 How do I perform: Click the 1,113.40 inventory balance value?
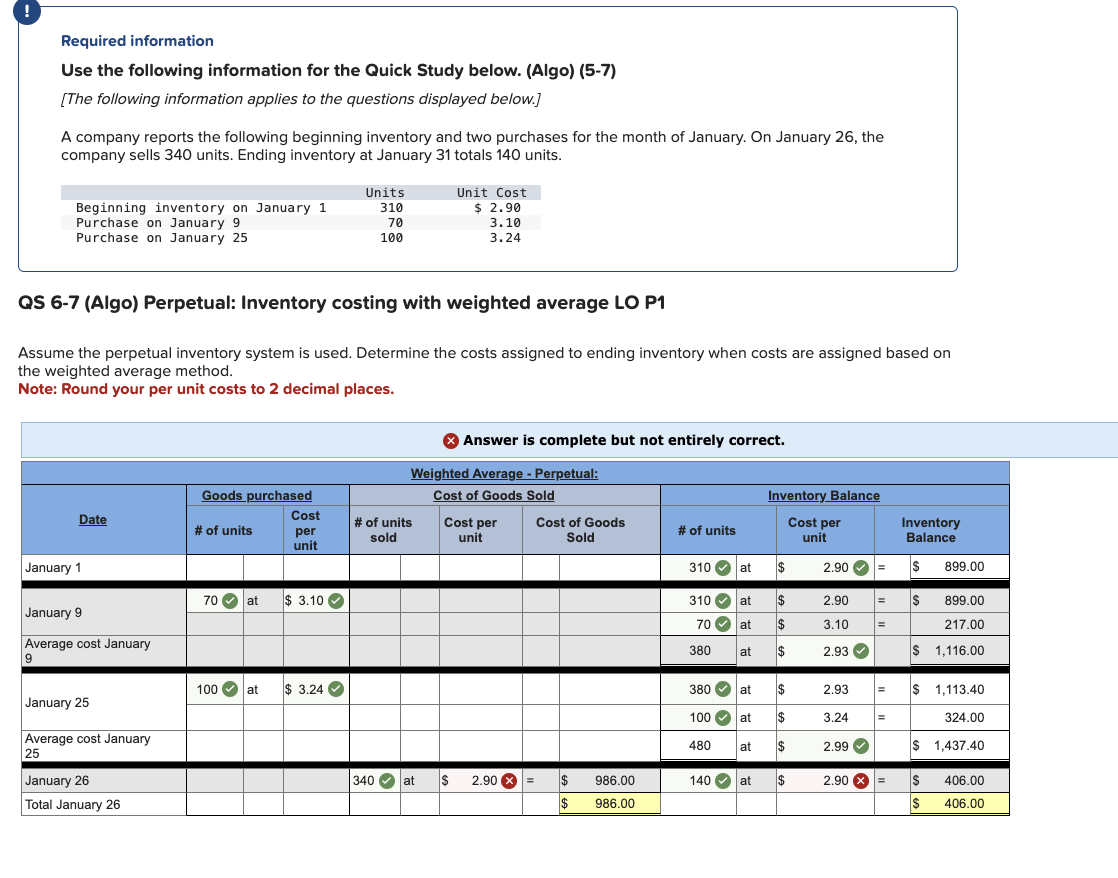[x=959, y=690]
